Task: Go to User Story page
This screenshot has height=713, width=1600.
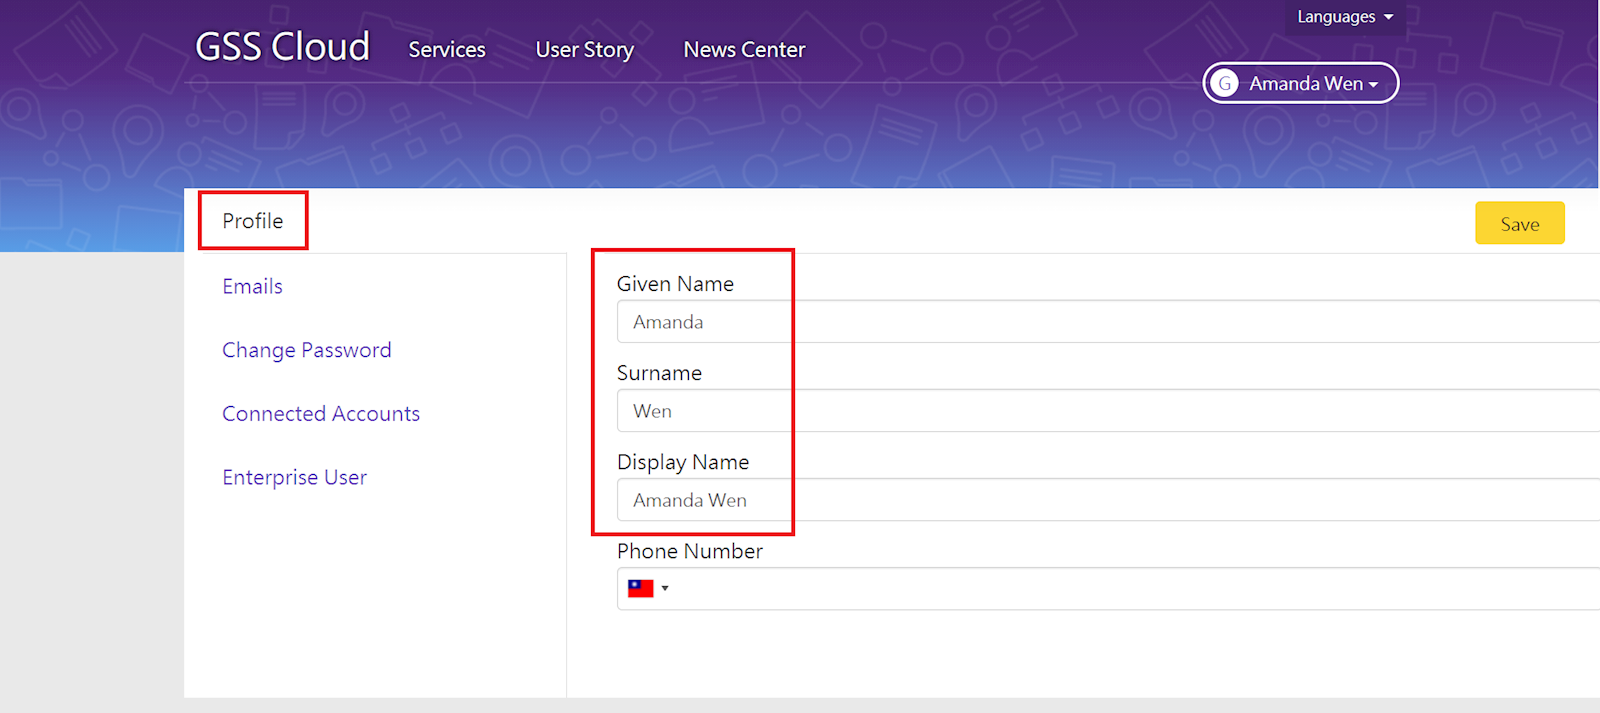Action: tap(584, 50)
